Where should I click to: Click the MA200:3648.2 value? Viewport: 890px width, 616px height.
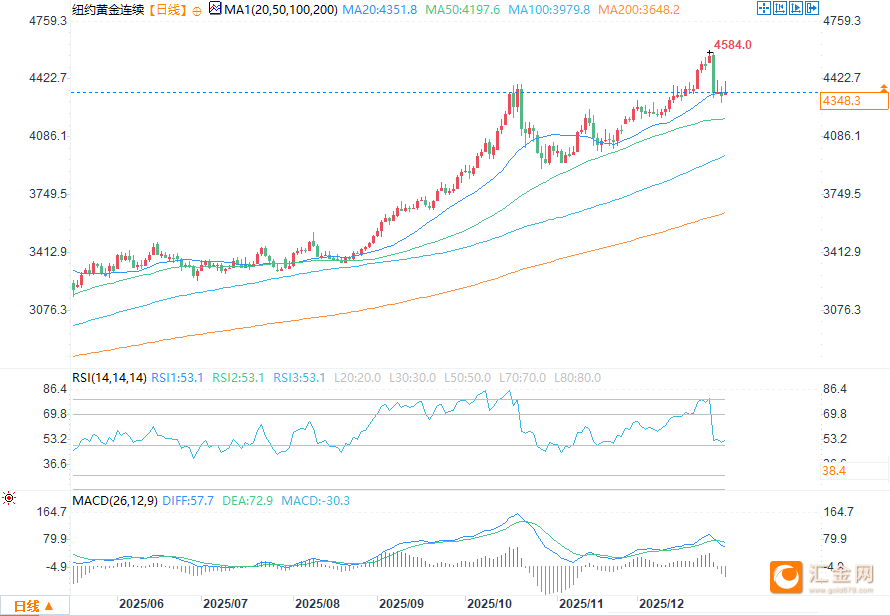point(639,10)
